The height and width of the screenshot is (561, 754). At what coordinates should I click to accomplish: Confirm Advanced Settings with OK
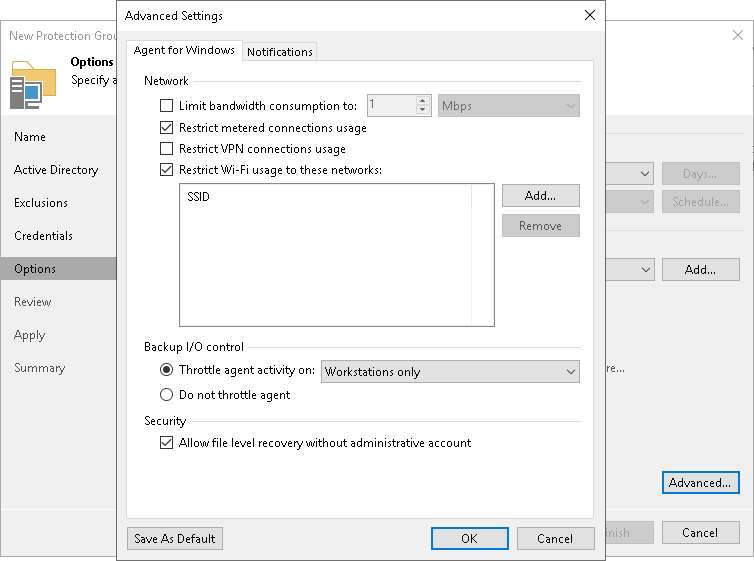[469, 538]
